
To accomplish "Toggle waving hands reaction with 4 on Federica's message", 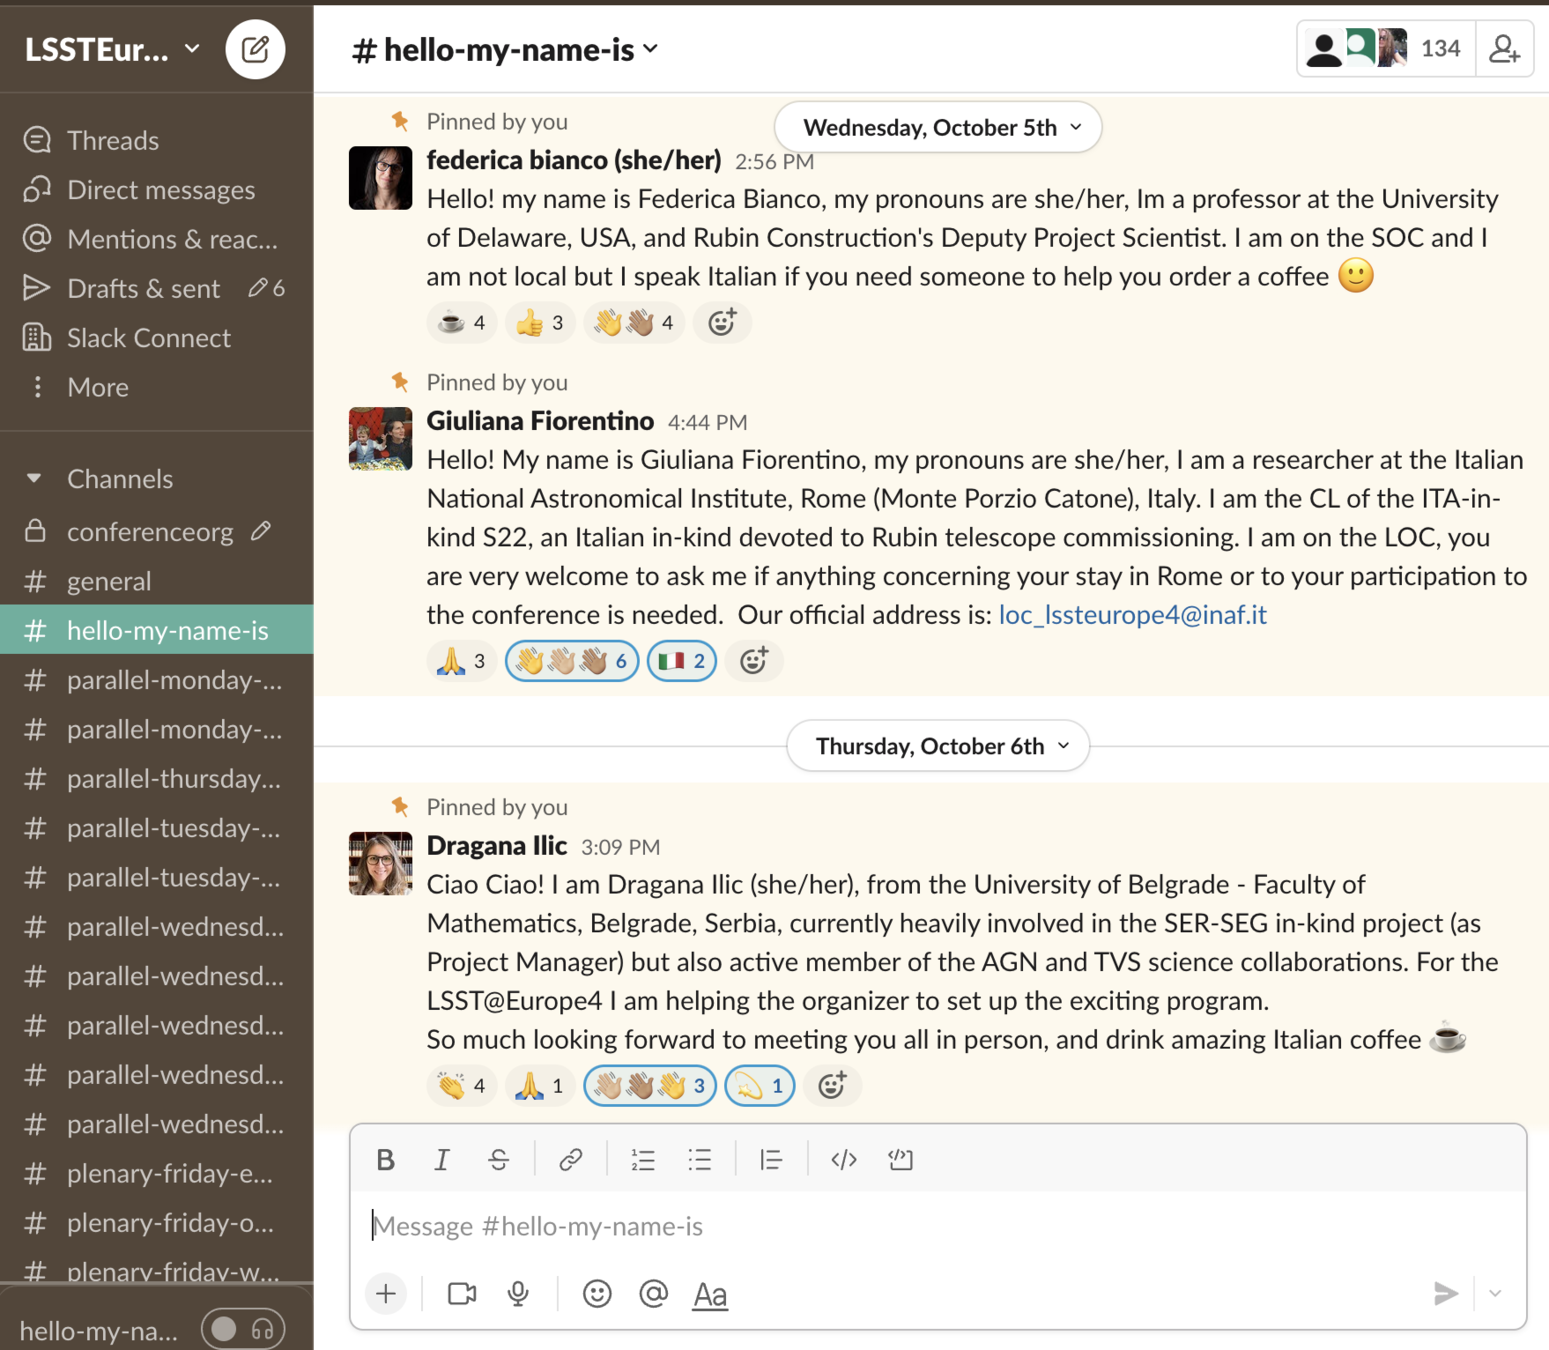I will coord(634,322).
